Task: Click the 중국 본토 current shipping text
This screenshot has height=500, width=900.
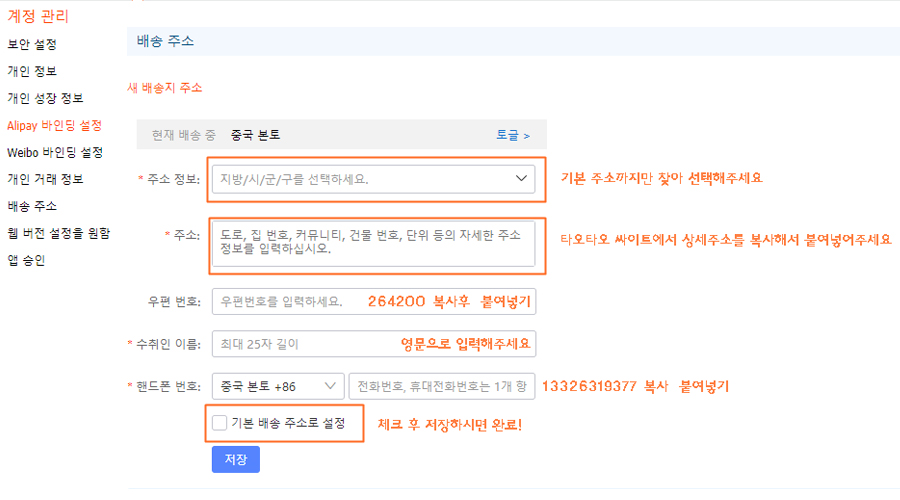Action: [255, 135]
